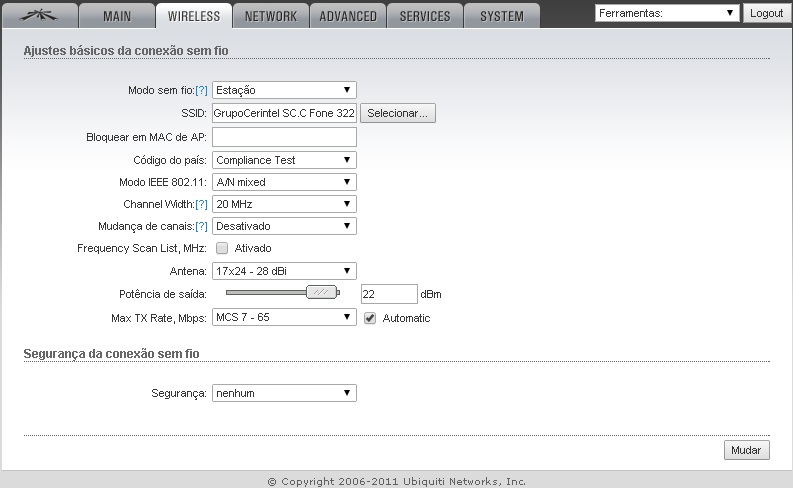Open the Código do país dropdown
The width and height of the screenshot is (793, 488).
point(284,160)
